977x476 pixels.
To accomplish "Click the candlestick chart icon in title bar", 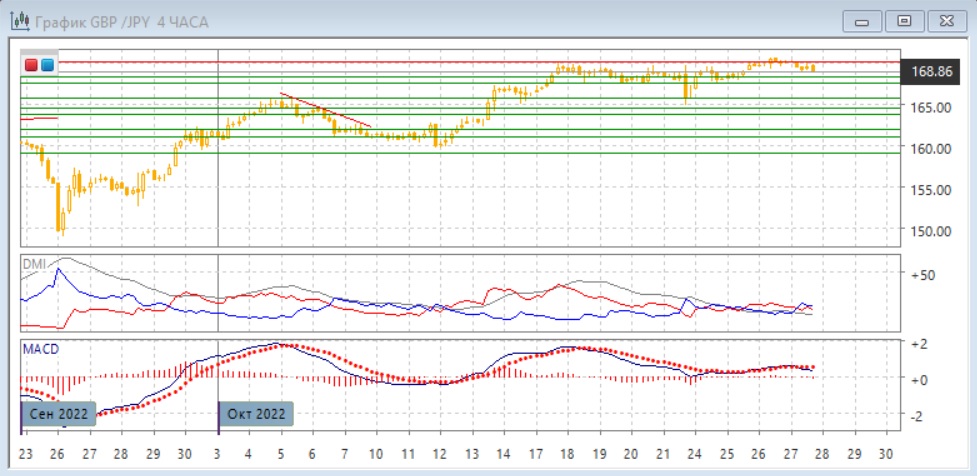I will coord(18,21).
